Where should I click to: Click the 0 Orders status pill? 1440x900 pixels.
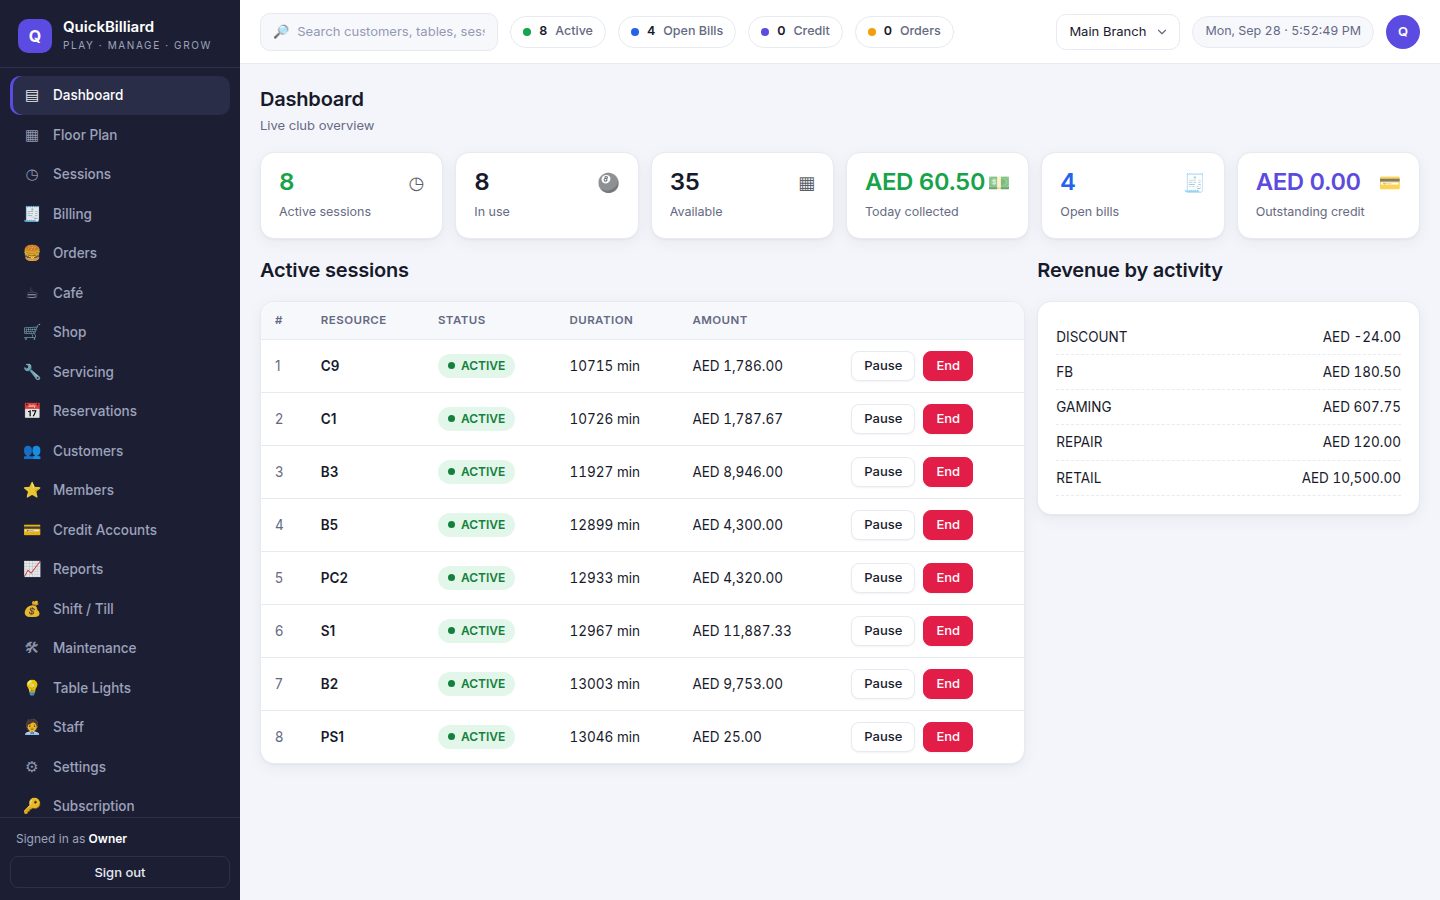[904, 32]
